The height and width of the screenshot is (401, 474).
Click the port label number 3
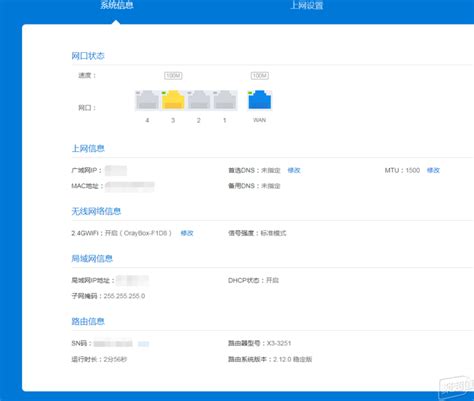173,120
